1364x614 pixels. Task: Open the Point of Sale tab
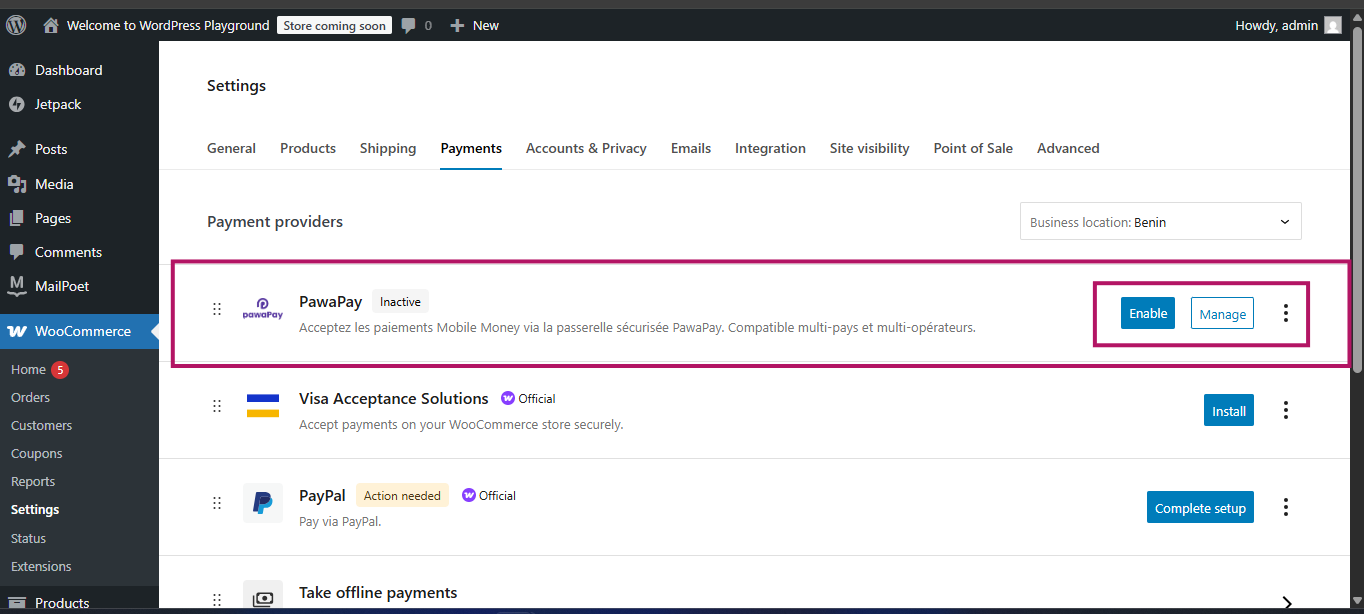coord(973,148)
